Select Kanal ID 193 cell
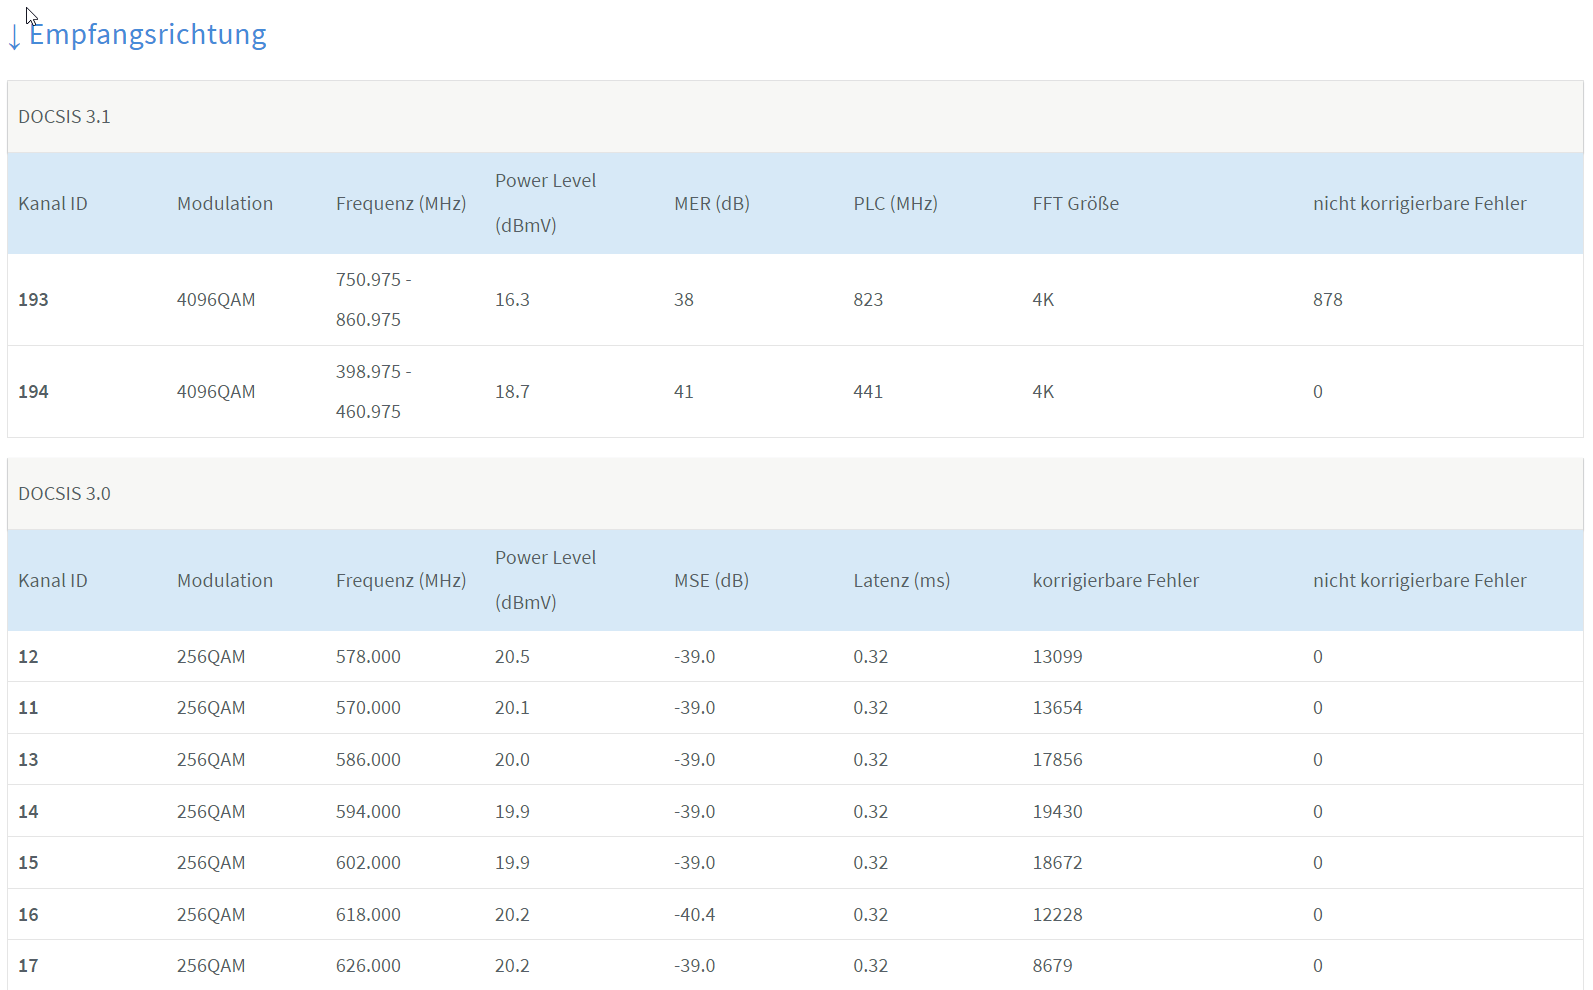The width and height of the screenshot is (1593, 990). pyautogui.click(x=33, y=300)
